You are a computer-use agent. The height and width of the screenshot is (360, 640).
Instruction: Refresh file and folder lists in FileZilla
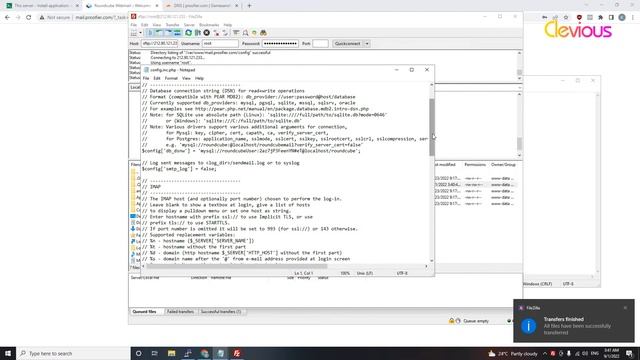coord(189,33)
